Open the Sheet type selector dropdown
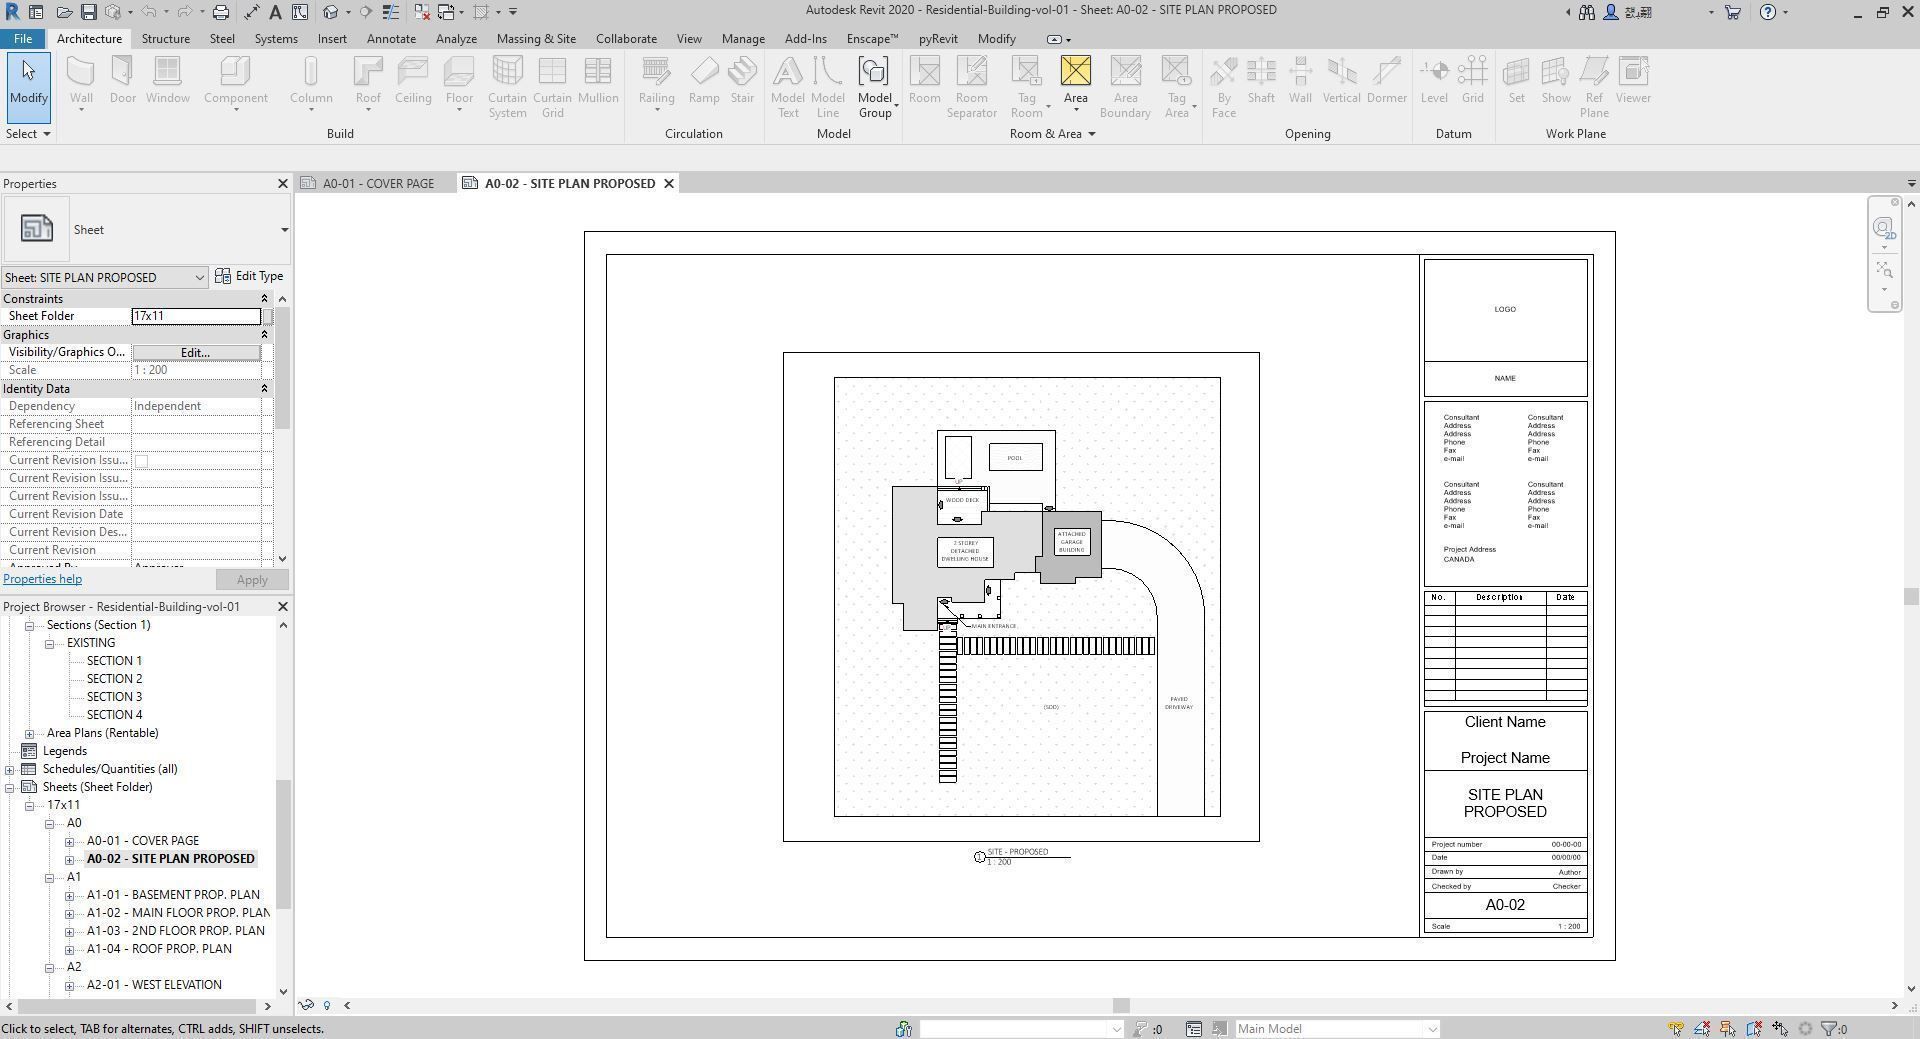Image resolution: width=1920 pixels, height=1039 pixels. 284,230
